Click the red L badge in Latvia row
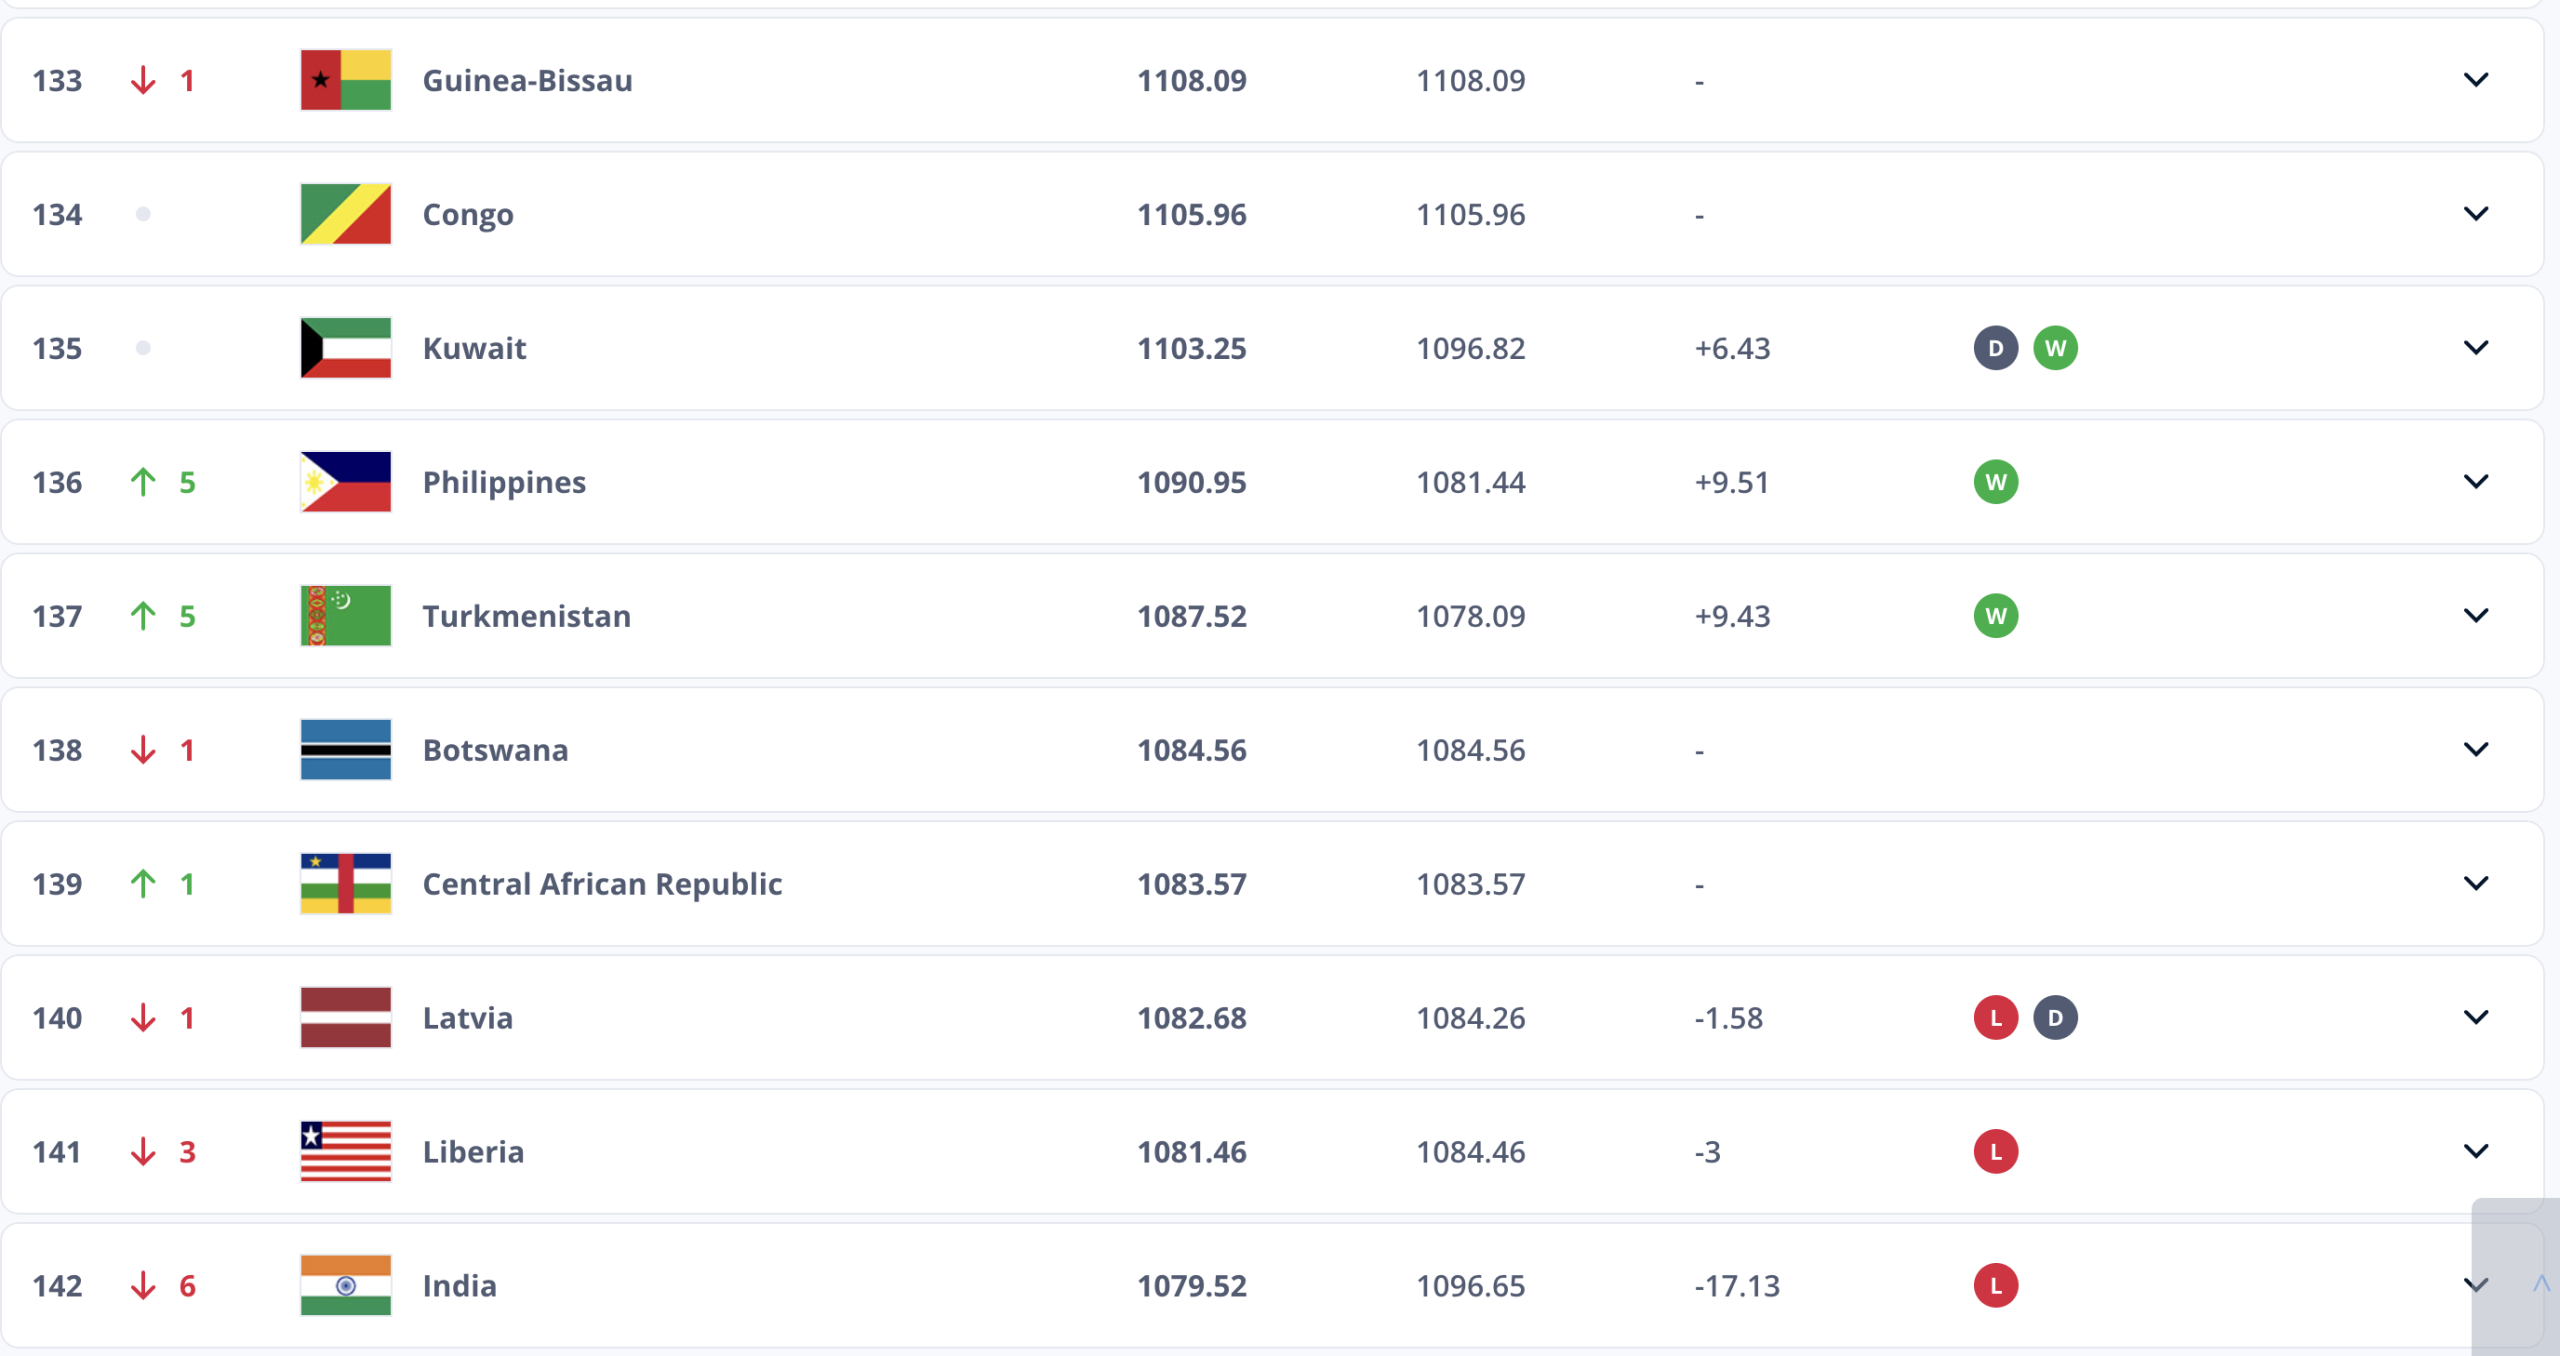This screenshot has height=1356, width=2560. click(x=1995, y=1018)
